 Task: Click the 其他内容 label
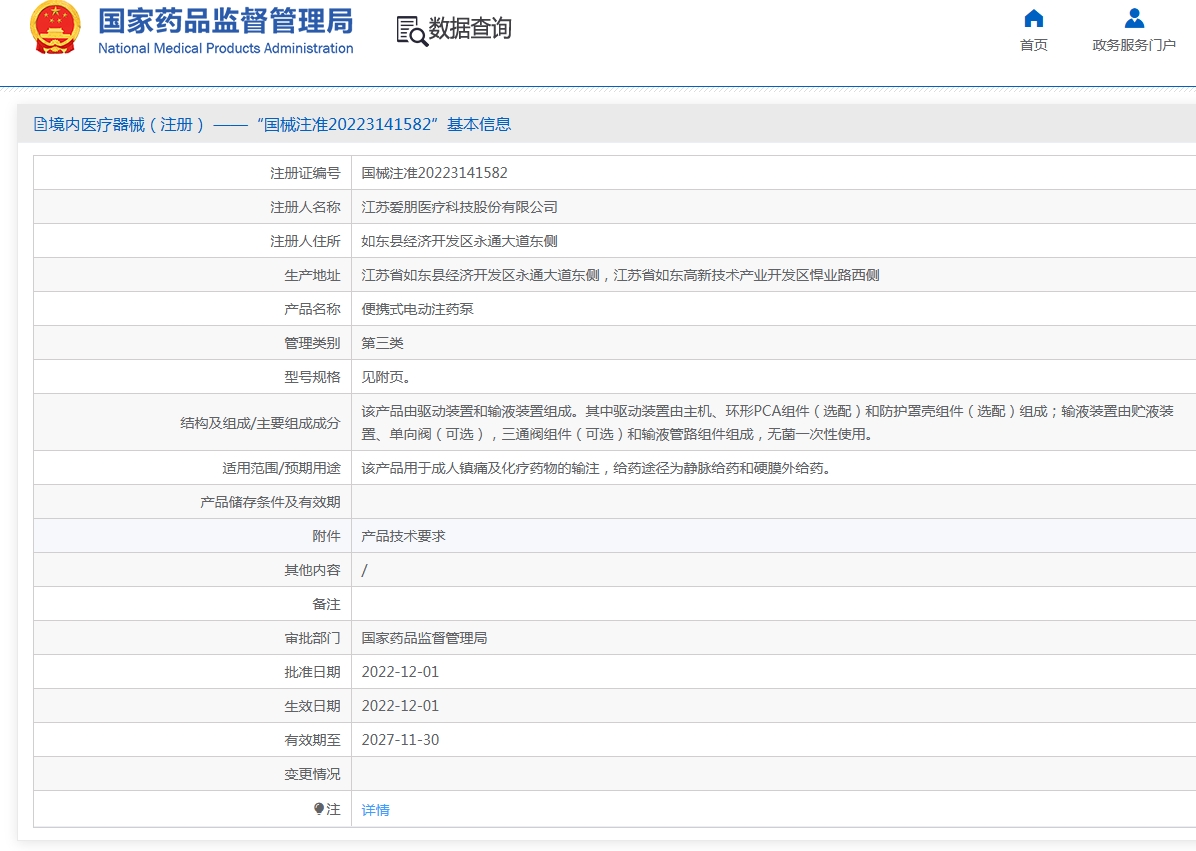tap(312, 570)
